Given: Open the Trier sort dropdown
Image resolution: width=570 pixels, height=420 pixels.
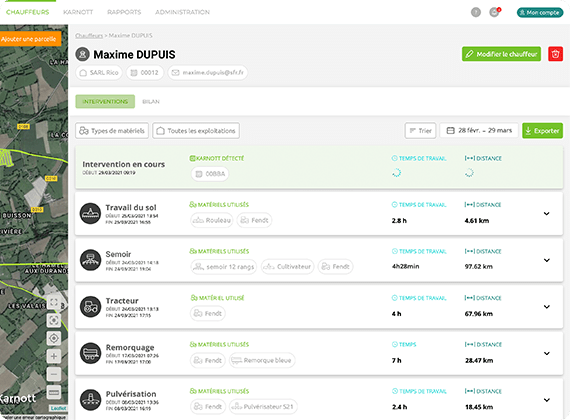Looking at the screenshot, I should (x=420, y=131).
